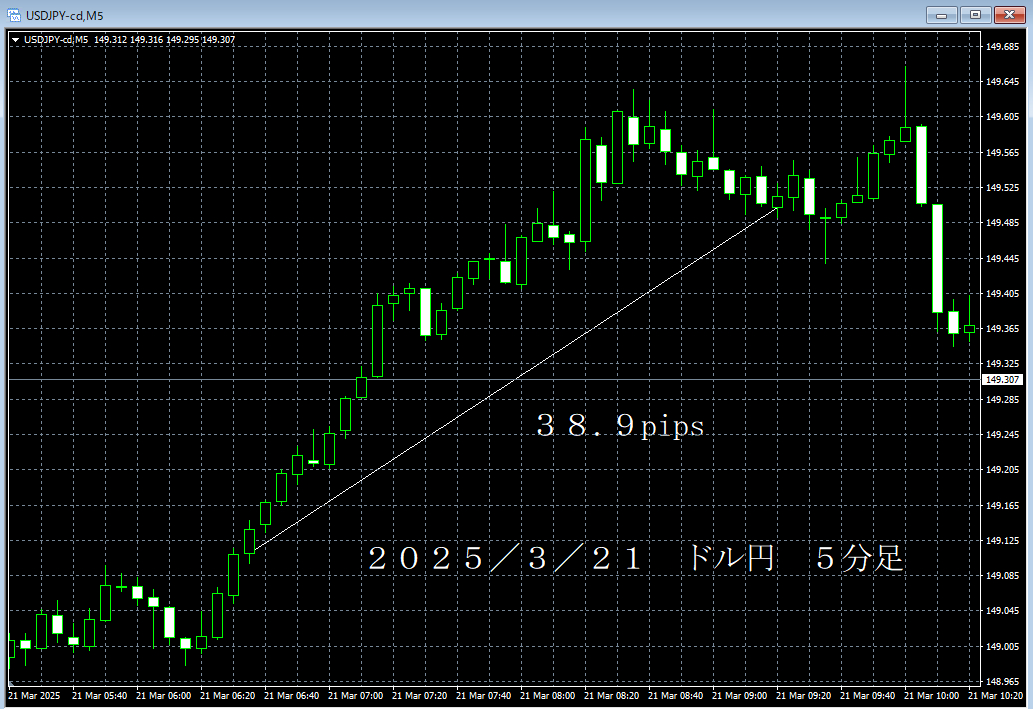Click the large red candle after 10:00

pyautogui.click(x=938, y=260)
